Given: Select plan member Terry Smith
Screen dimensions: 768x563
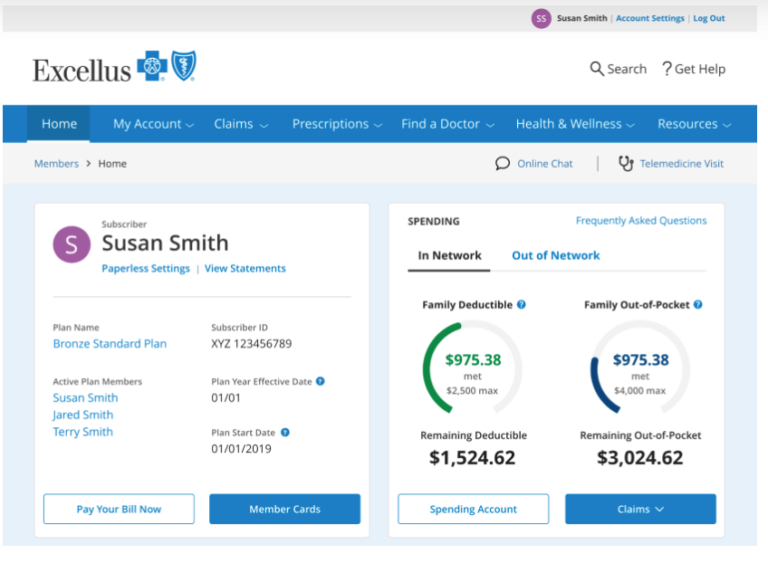Looking at the screenshot, I should tap(83, 432).
